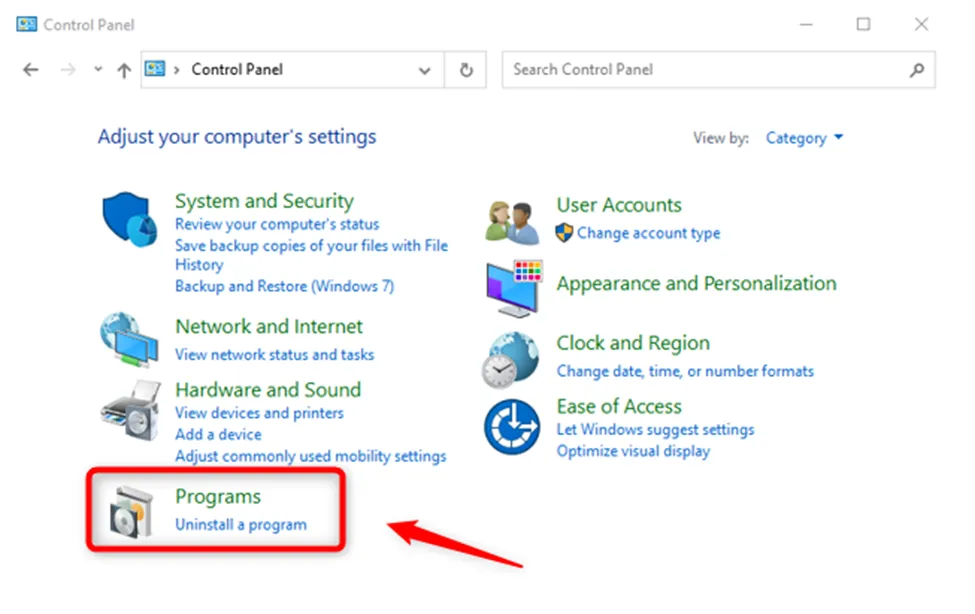975x614 pixels.
Task: Click View network status and tasks
Action: (274, 354)
